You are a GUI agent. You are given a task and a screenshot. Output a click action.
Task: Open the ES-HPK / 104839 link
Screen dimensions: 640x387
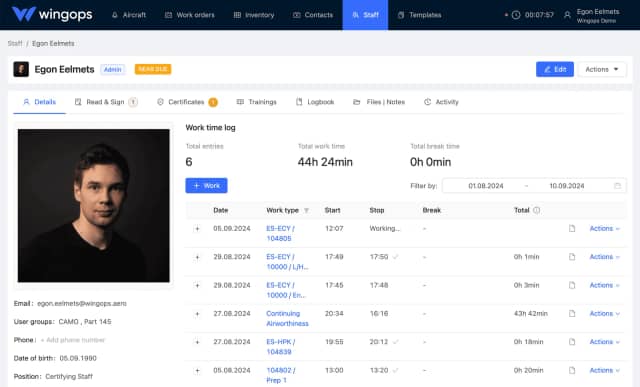pos(280,347)
